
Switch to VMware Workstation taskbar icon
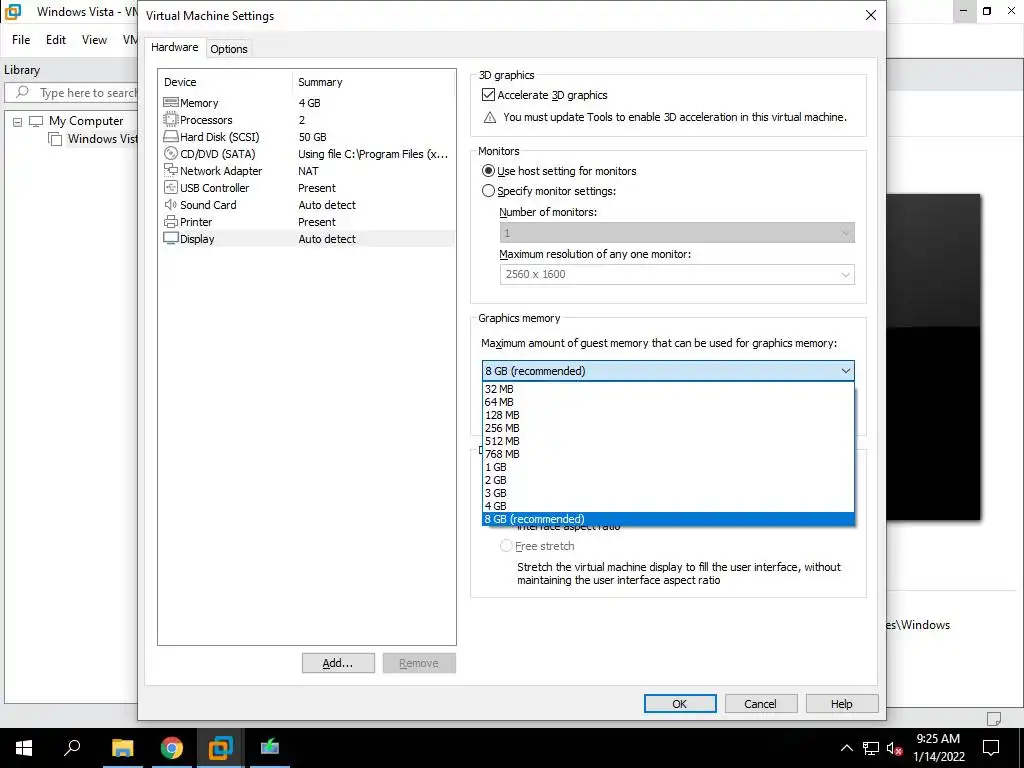(221, 748)
